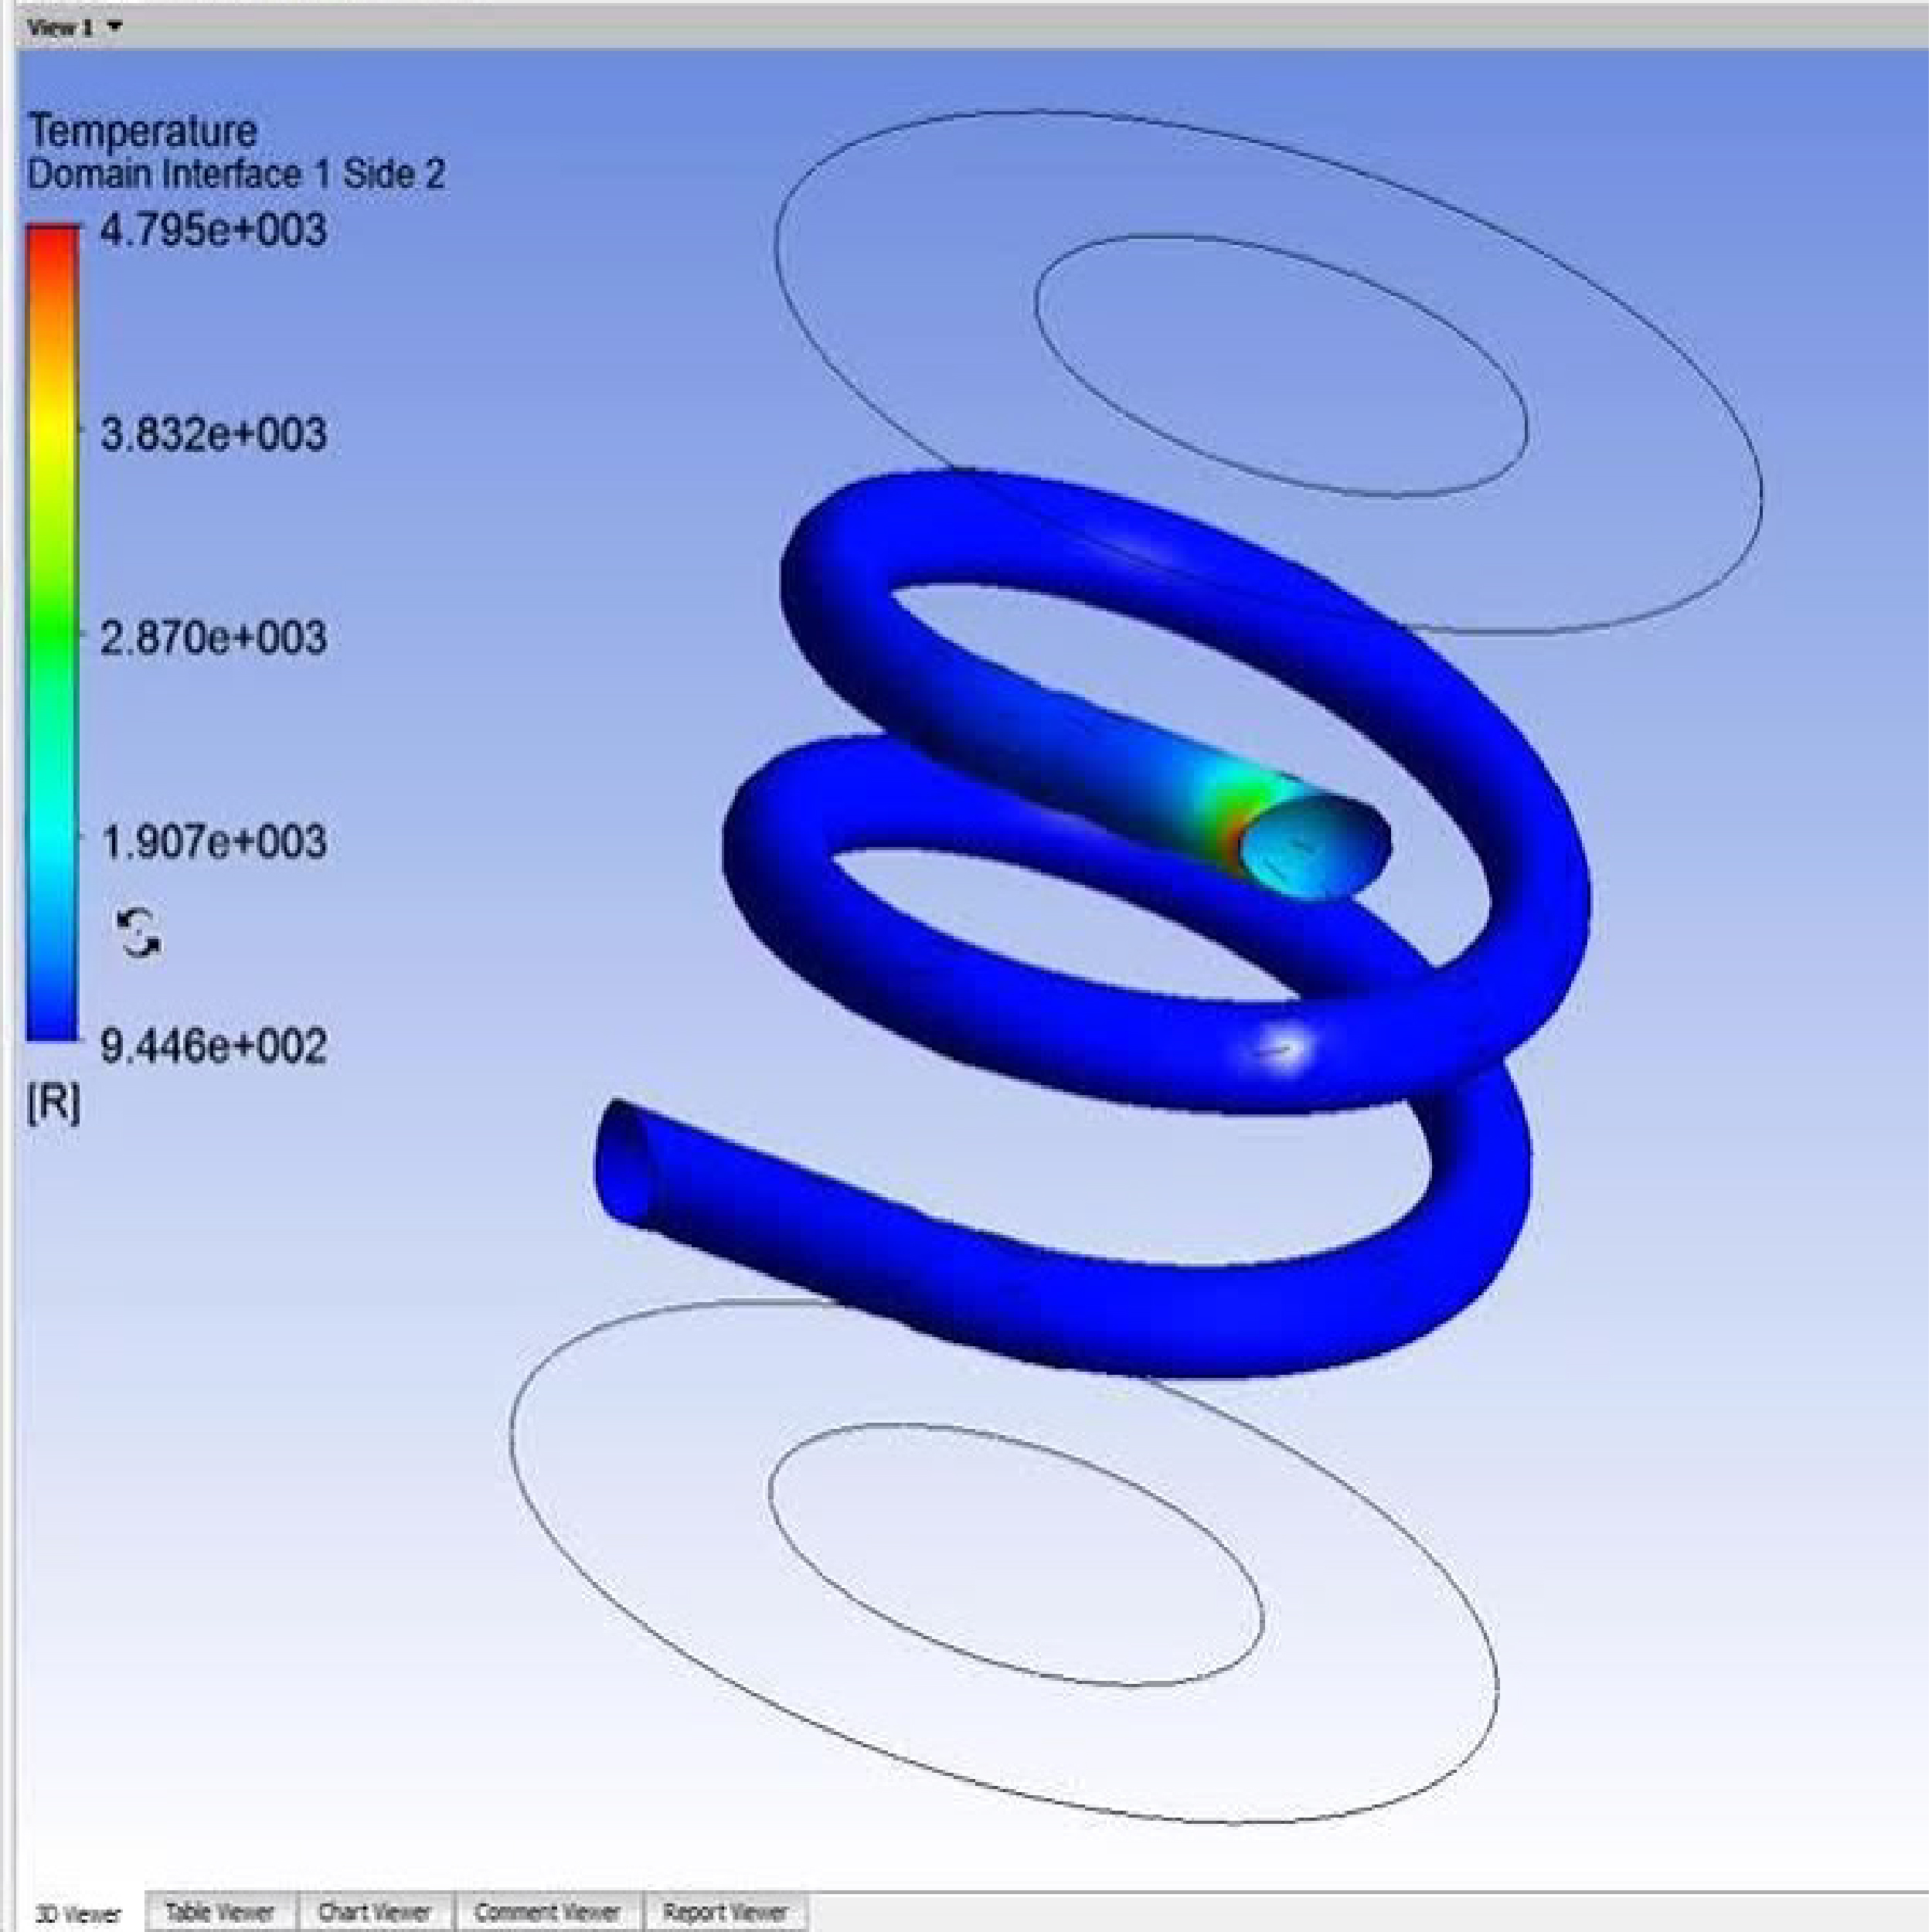The height and width of the screenshot is (1932, 1932).
Task: Click the red top of the legend color bar
Action: (x=52, y=245)
